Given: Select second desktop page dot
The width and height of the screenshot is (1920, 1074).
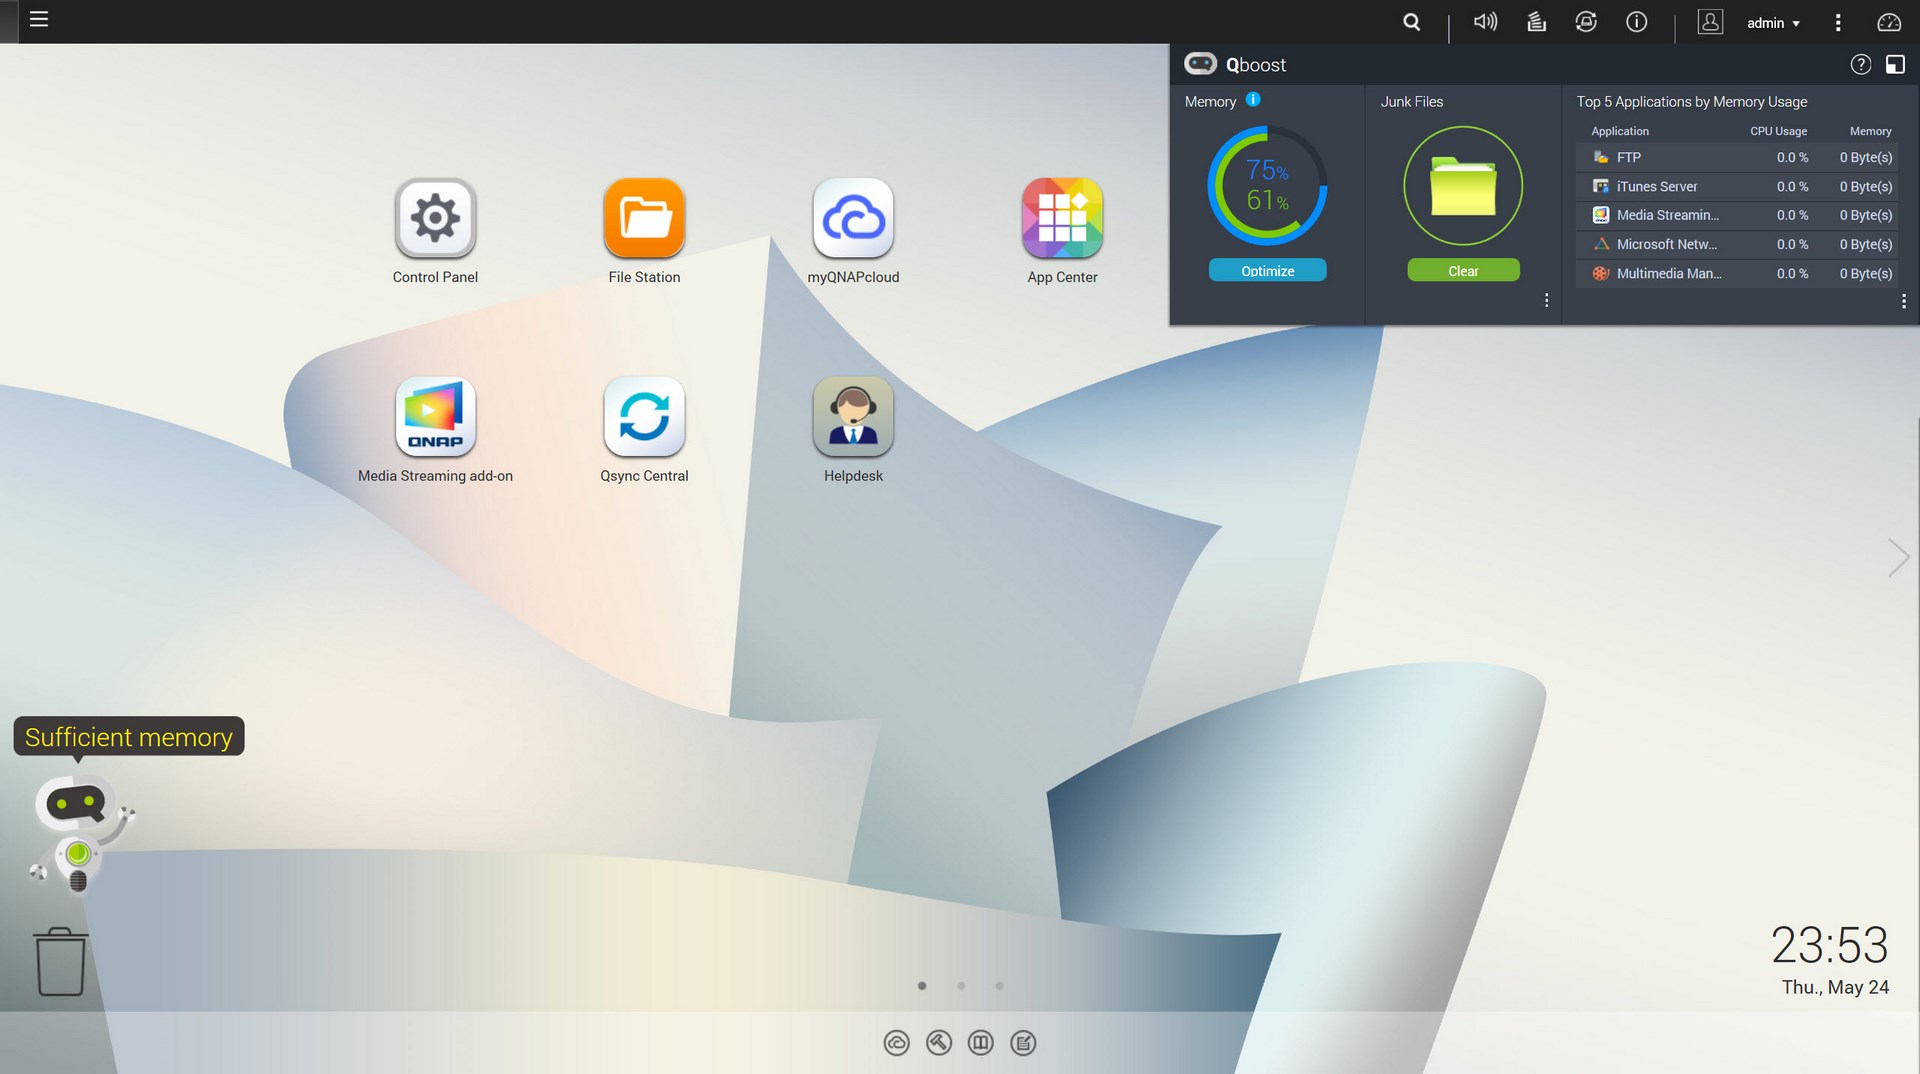Looking at the screenshot, I should pyautogui.click(x=961, y=986).
